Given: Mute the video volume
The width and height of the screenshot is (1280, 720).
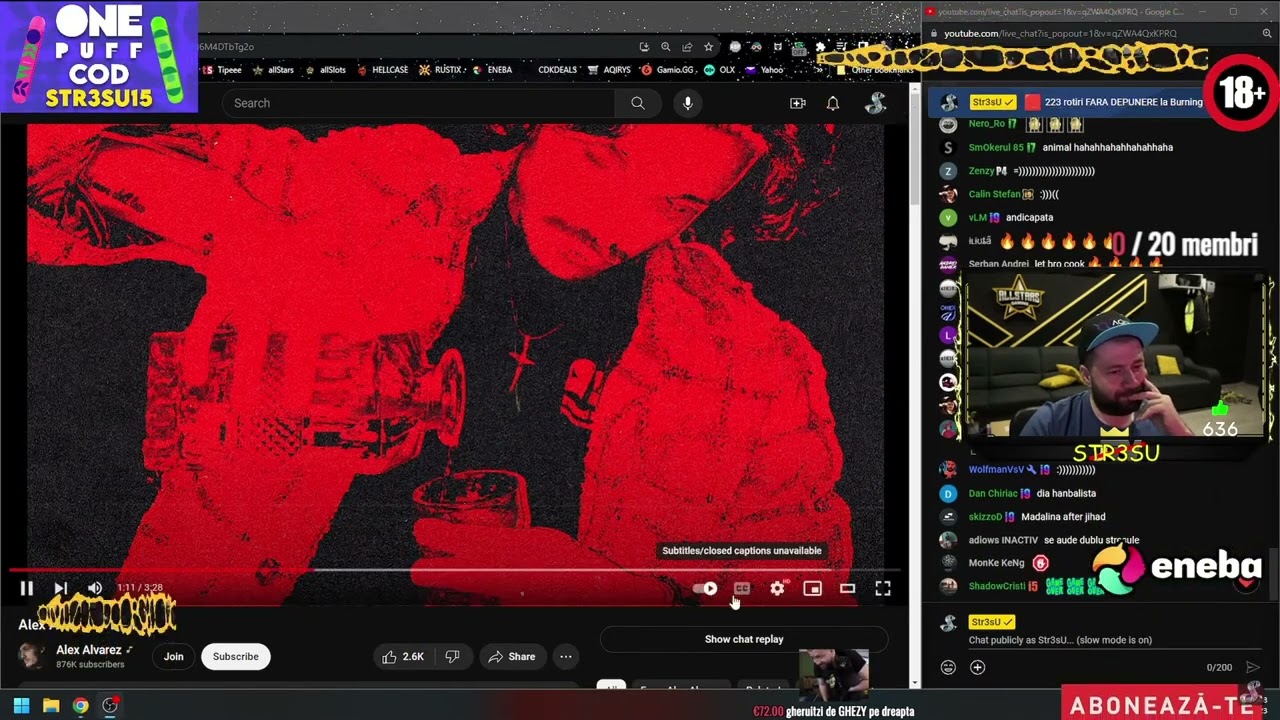Looking at the screenshot, I should [x=95, y=589].
